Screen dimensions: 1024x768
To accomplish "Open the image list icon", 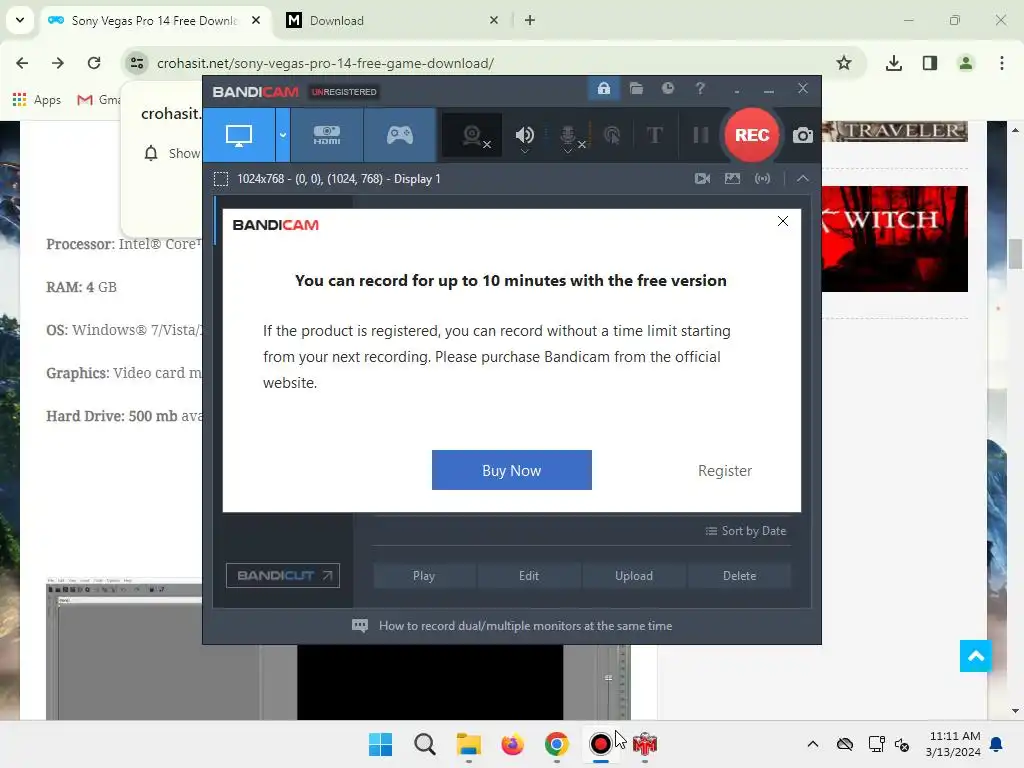I will 732,178.
